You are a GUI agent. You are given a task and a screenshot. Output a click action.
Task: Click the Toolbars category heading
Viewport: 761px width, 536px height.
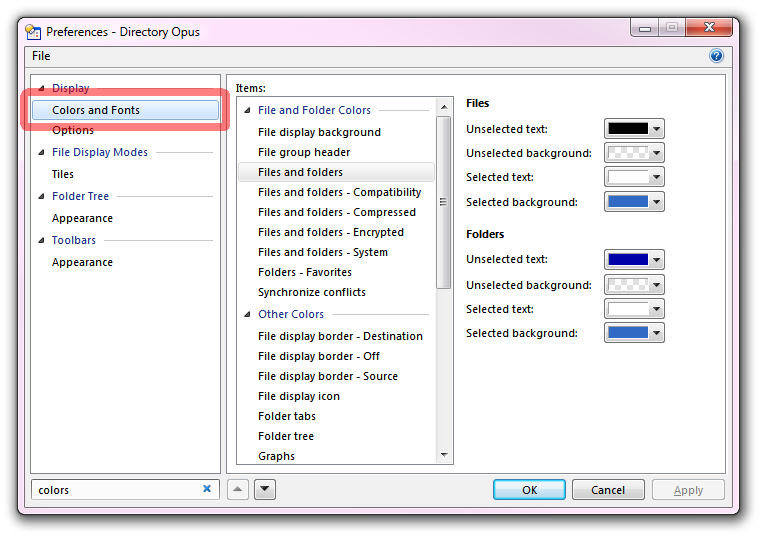click(x=74, y=240)
